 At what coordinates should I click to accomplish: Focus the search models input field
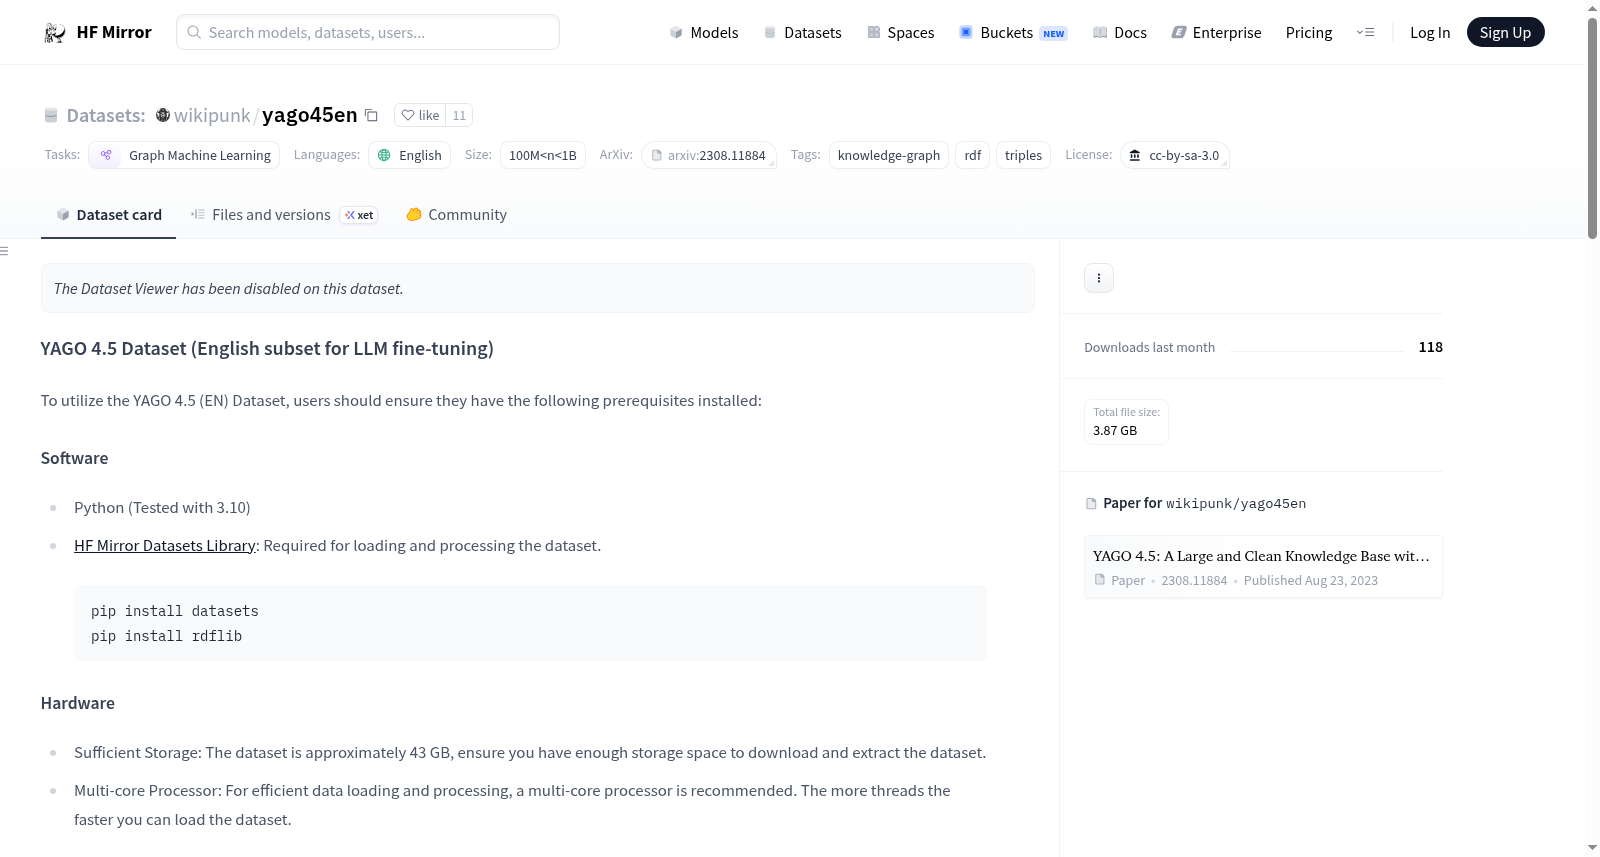pyautogui.click(x=368, y=32)
